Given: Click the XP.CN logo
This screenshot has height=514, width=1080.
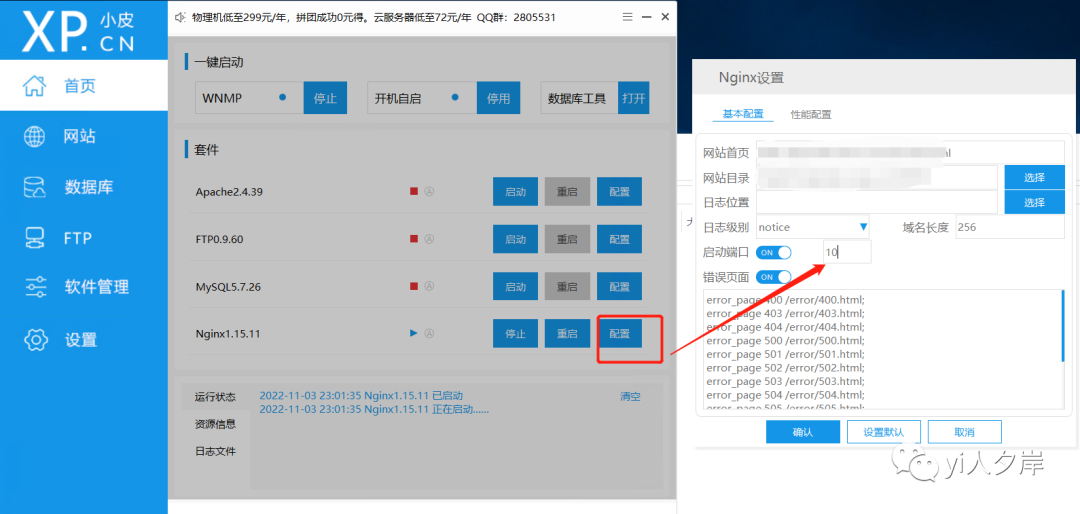Looking at the screenshot, I should pos(79,30).
